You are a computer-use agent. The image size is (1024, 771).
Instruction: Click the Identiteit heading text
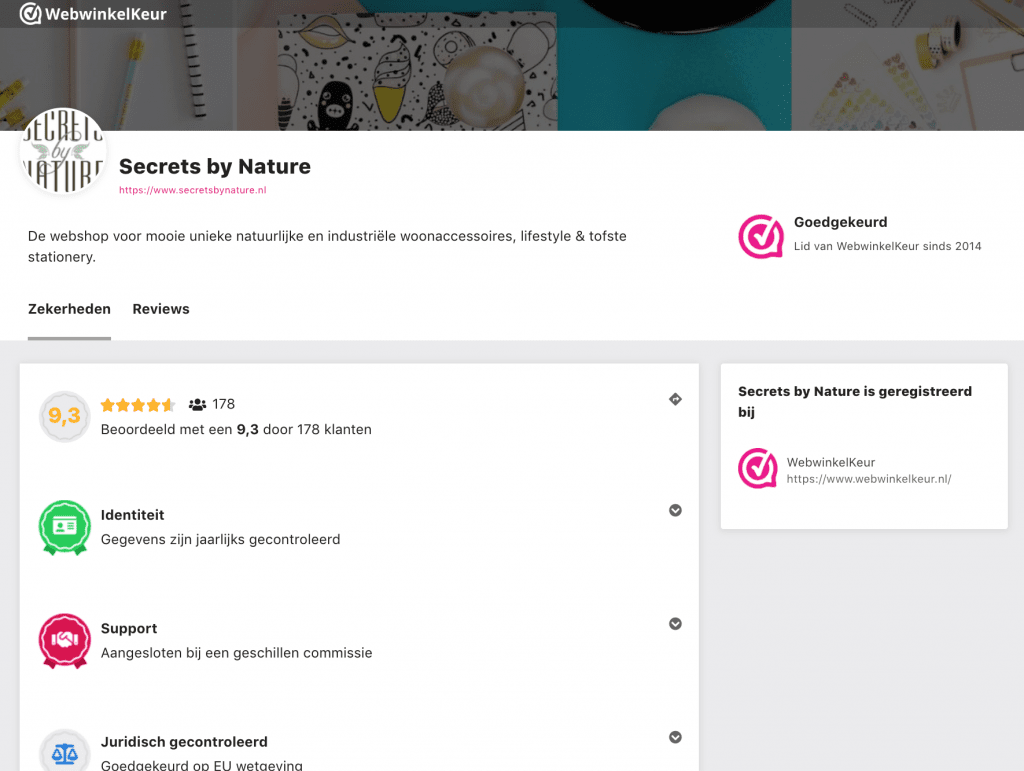tap(132, 515)
